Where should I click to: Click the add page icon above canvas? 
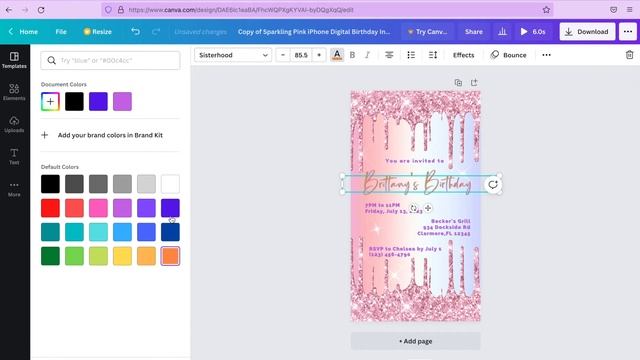(474, 82)
